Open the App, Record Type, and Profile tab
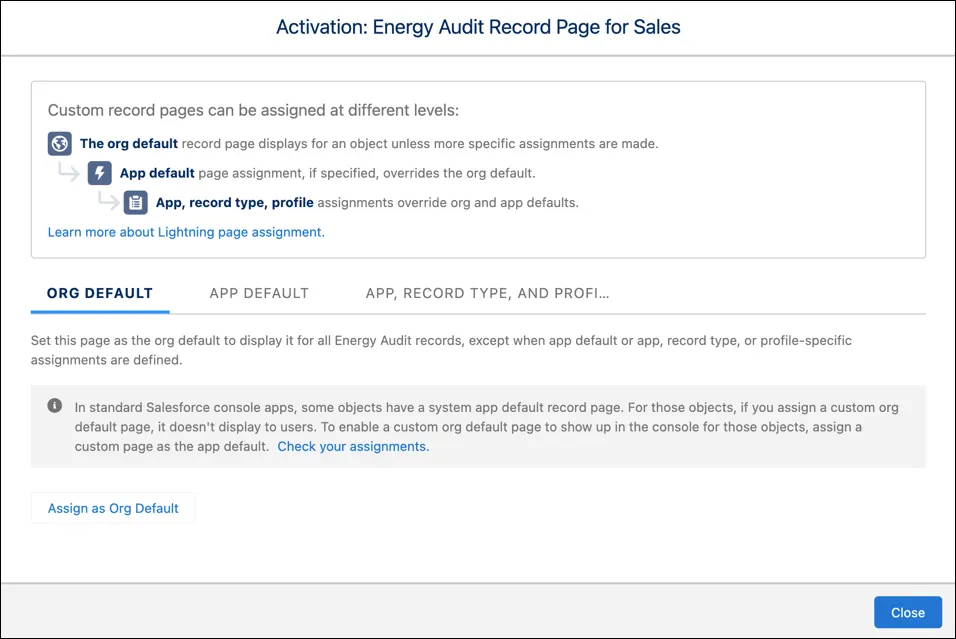The height and width of the screenshot is (639, 956). pyautogui.click(x=487, y=293)
